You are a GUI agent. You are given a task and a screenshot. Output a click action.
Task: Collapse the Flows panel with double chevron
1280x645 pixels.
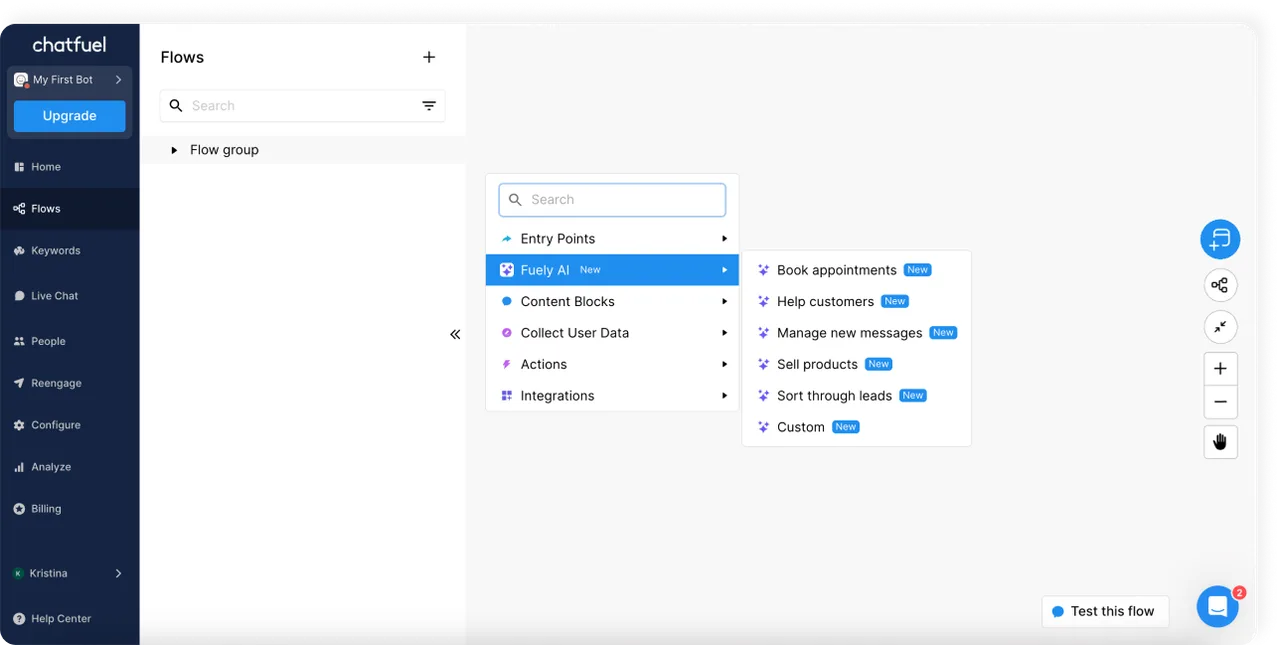(x=455, y=334)
